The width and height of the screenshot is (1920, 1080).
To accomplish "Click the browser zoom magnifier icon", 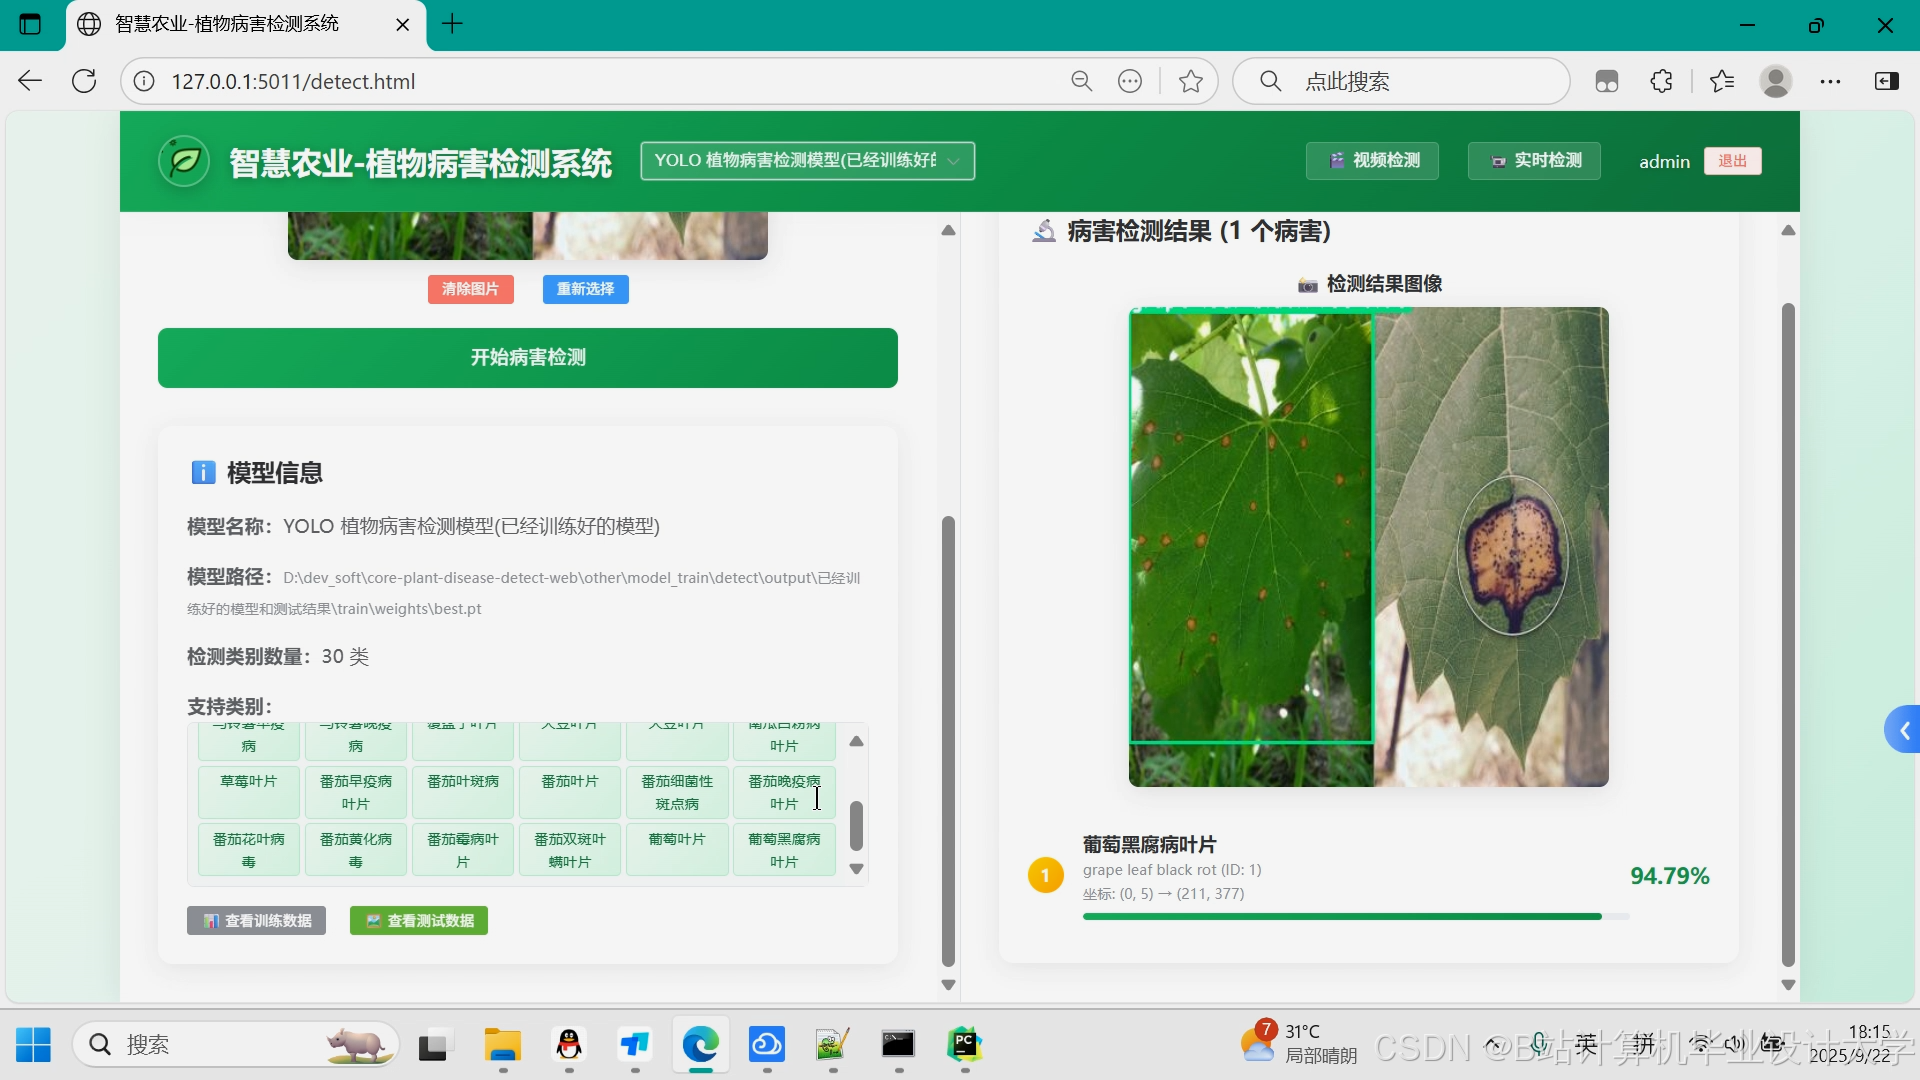I will [x=1081, y=81].
